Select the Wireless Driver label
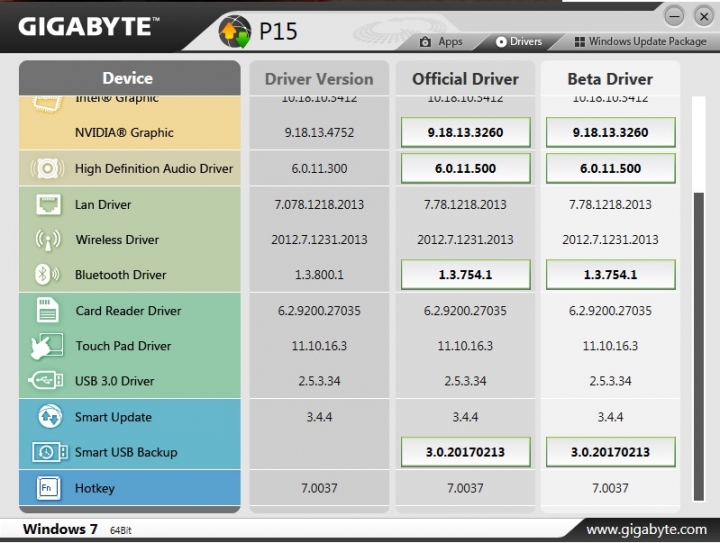 tap(117, 240)
